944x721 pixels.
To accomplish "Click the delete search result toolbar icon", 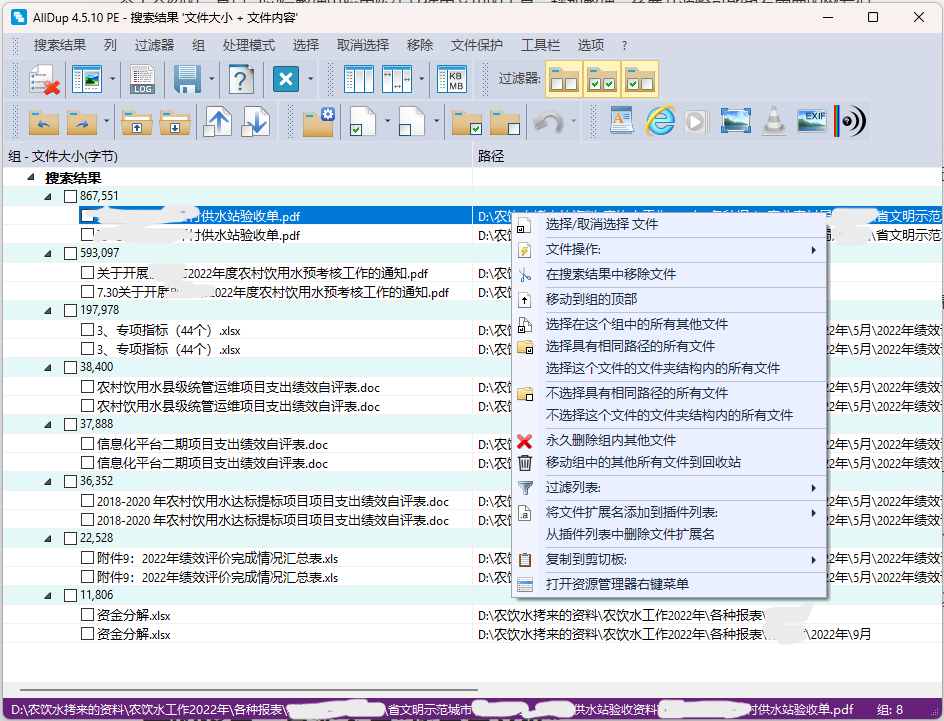I will click(x=45, y=79).
